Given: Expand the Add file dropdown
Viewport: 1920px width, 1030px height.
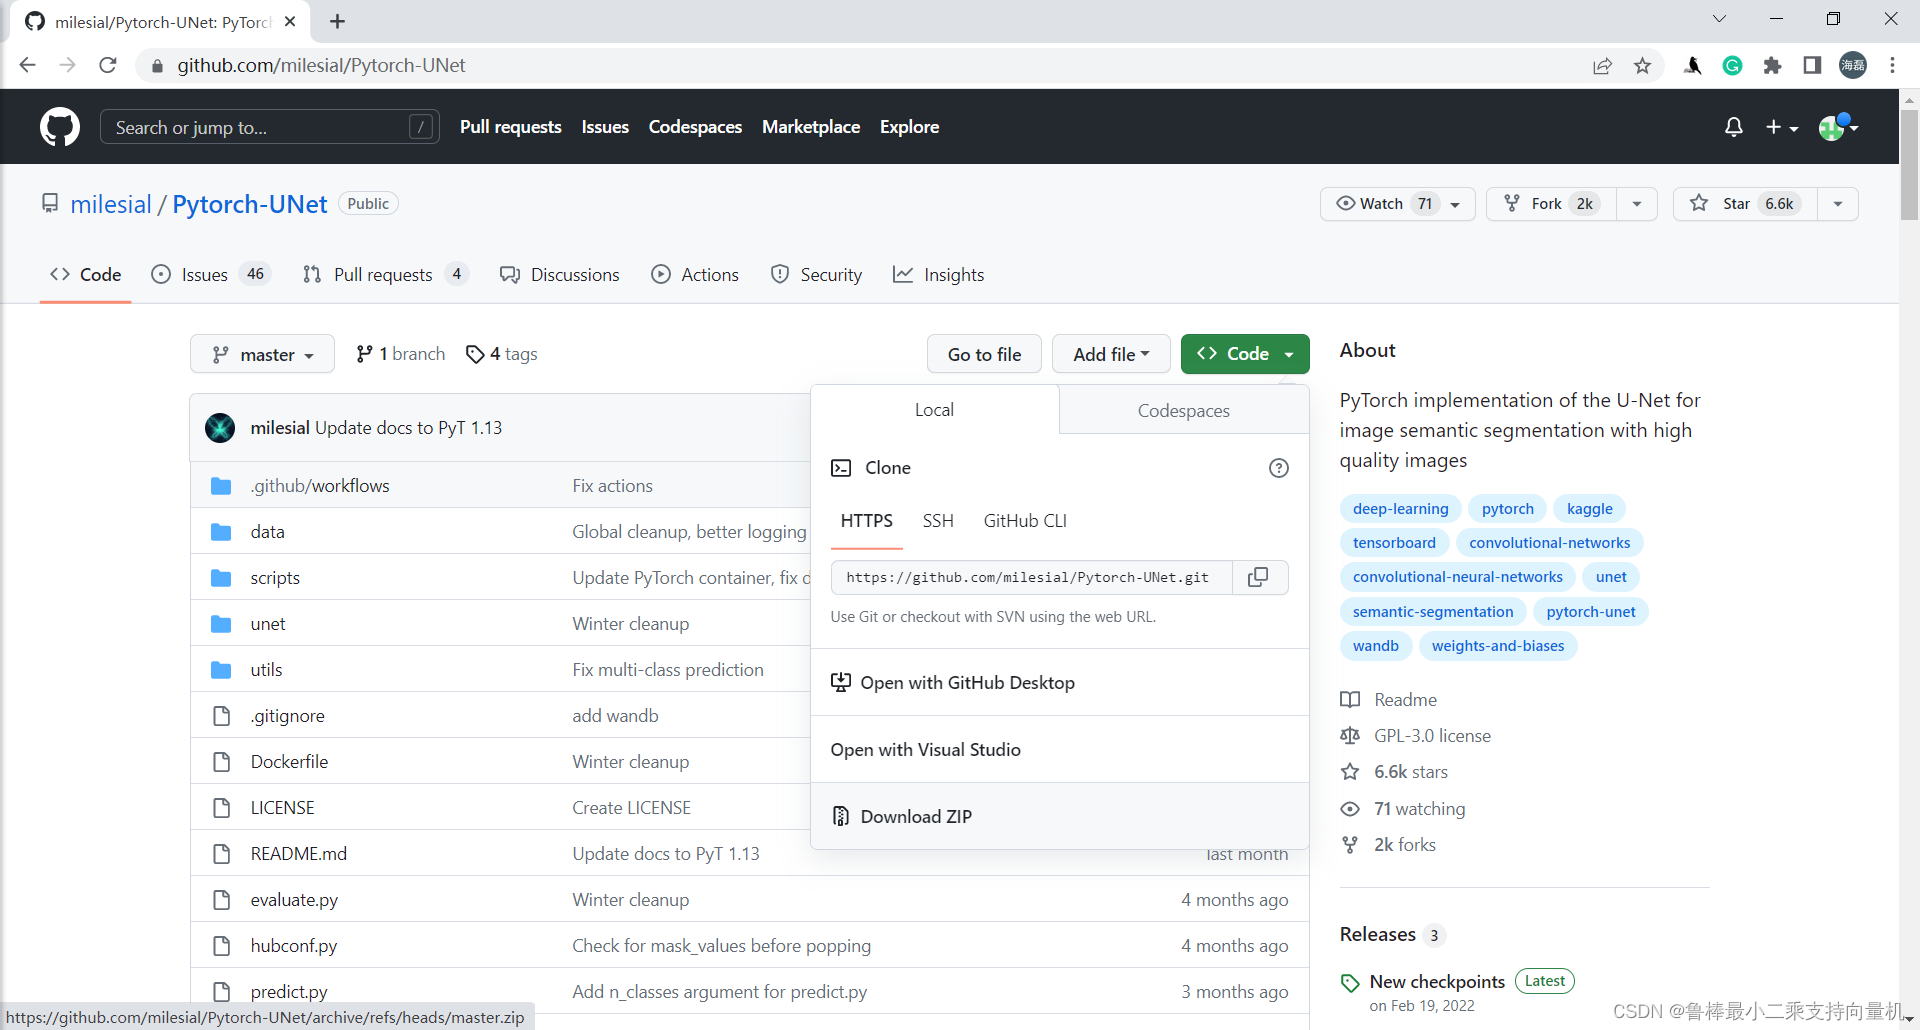Looking at the screenshot, I should [x=1111, y=354].
